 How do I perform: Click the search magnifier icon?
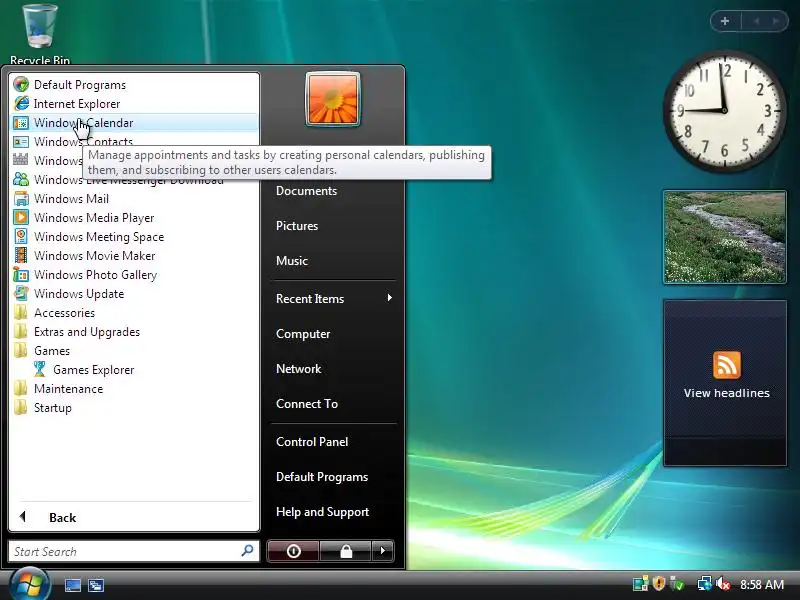[247, 551]
